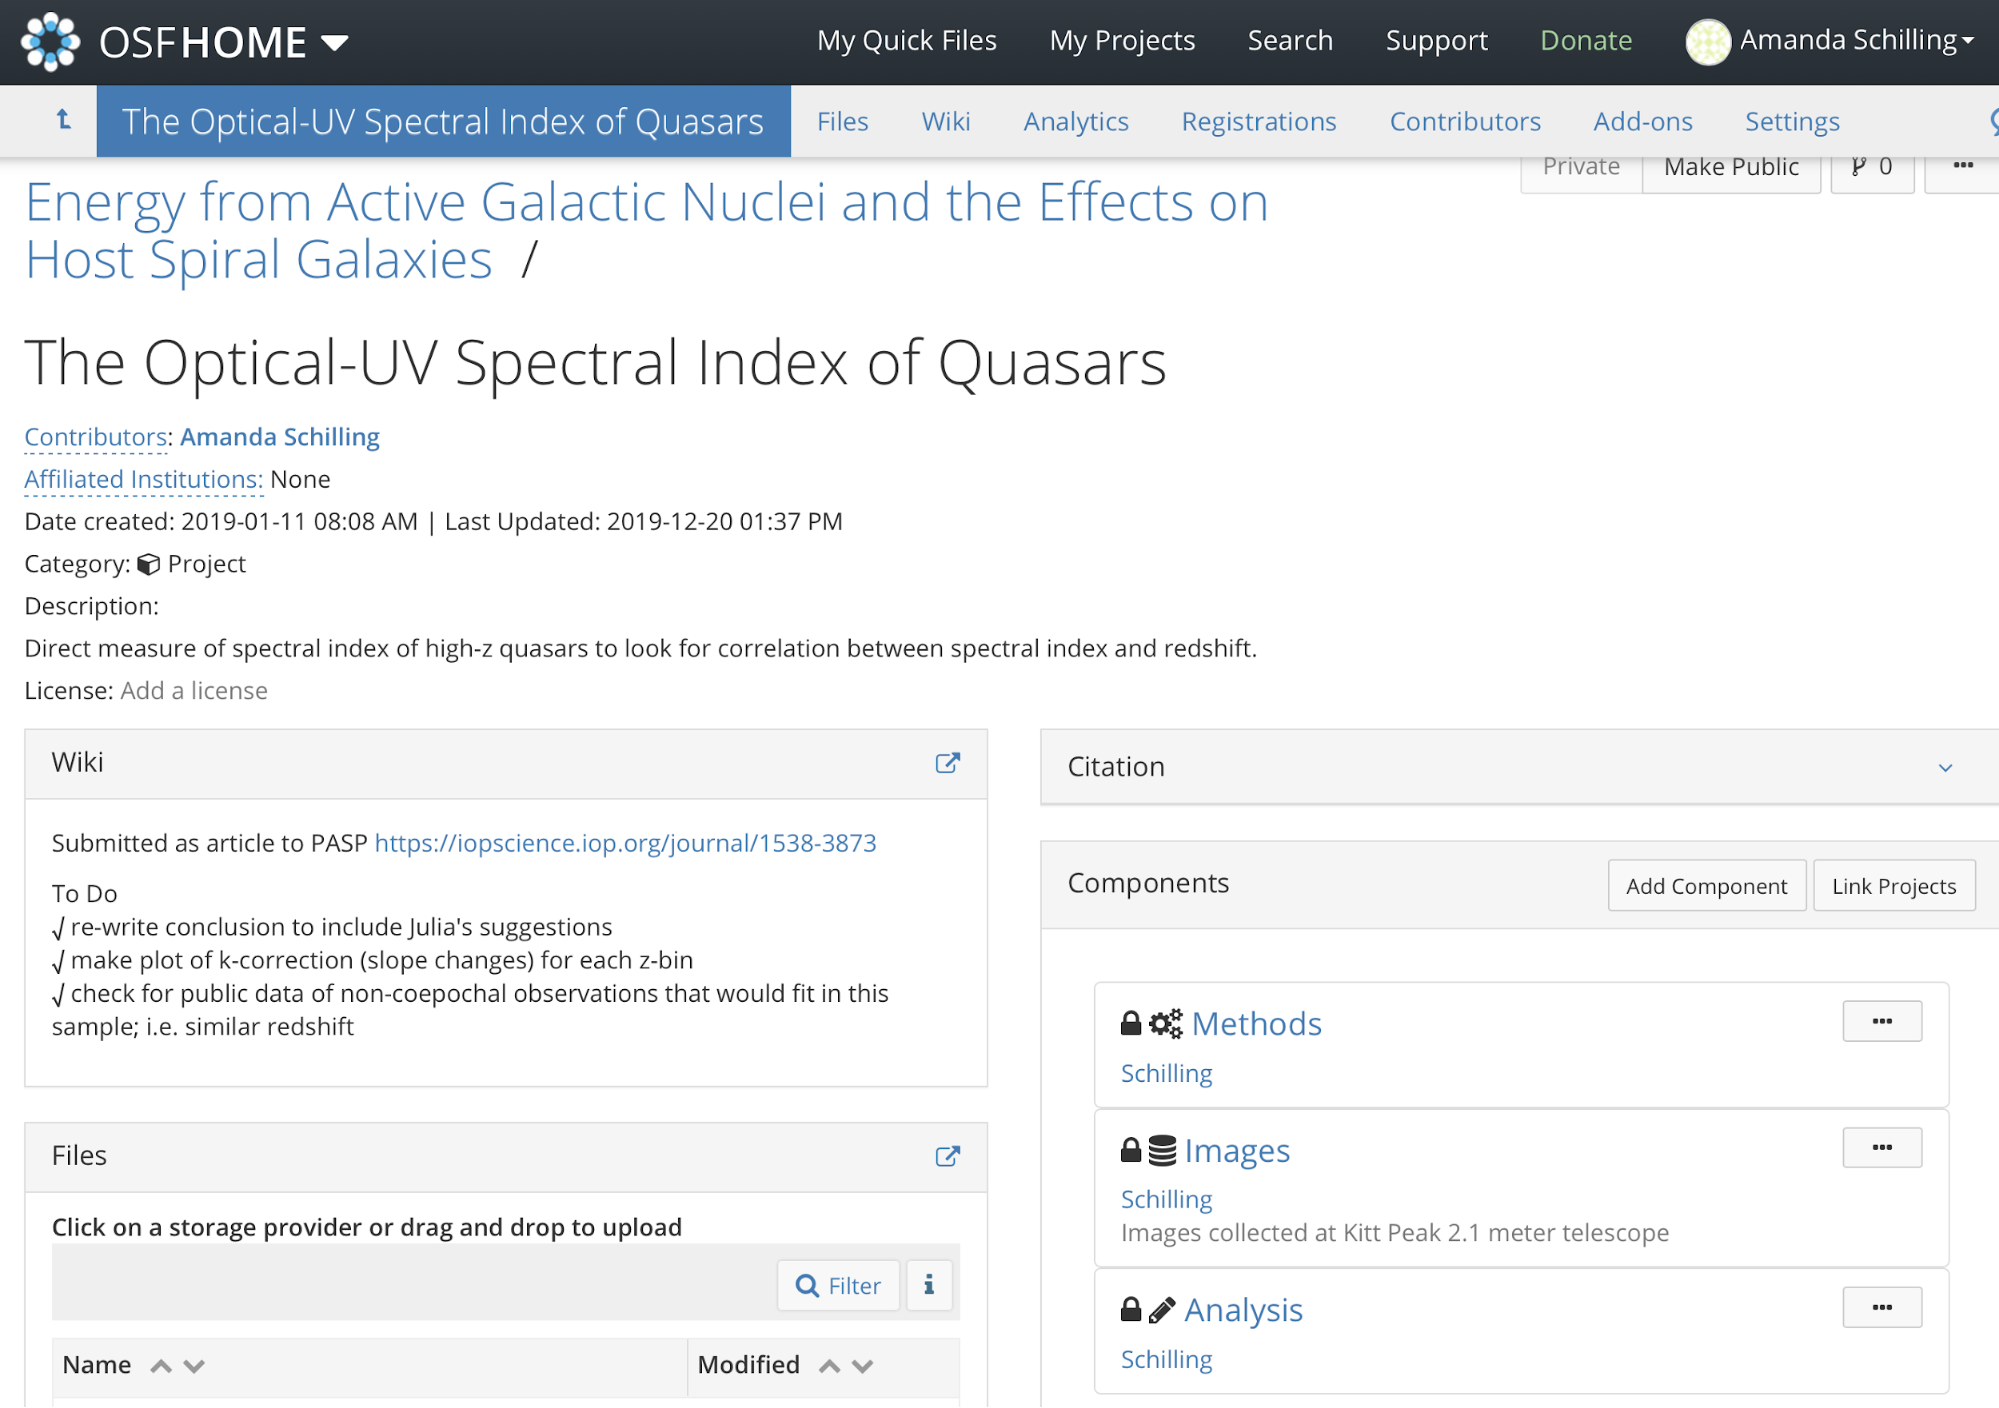Click the Add Component button
The width and height of the screenshot is (1999, 1408).
point(1706,886)
